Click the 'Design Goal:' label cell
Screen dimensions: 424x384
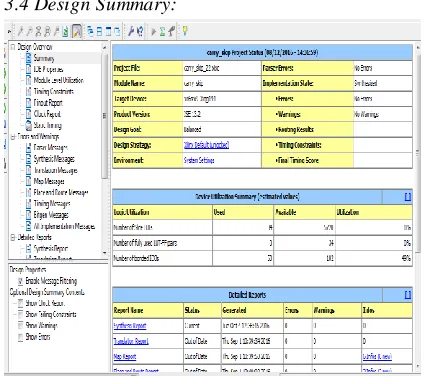(148, 129)
